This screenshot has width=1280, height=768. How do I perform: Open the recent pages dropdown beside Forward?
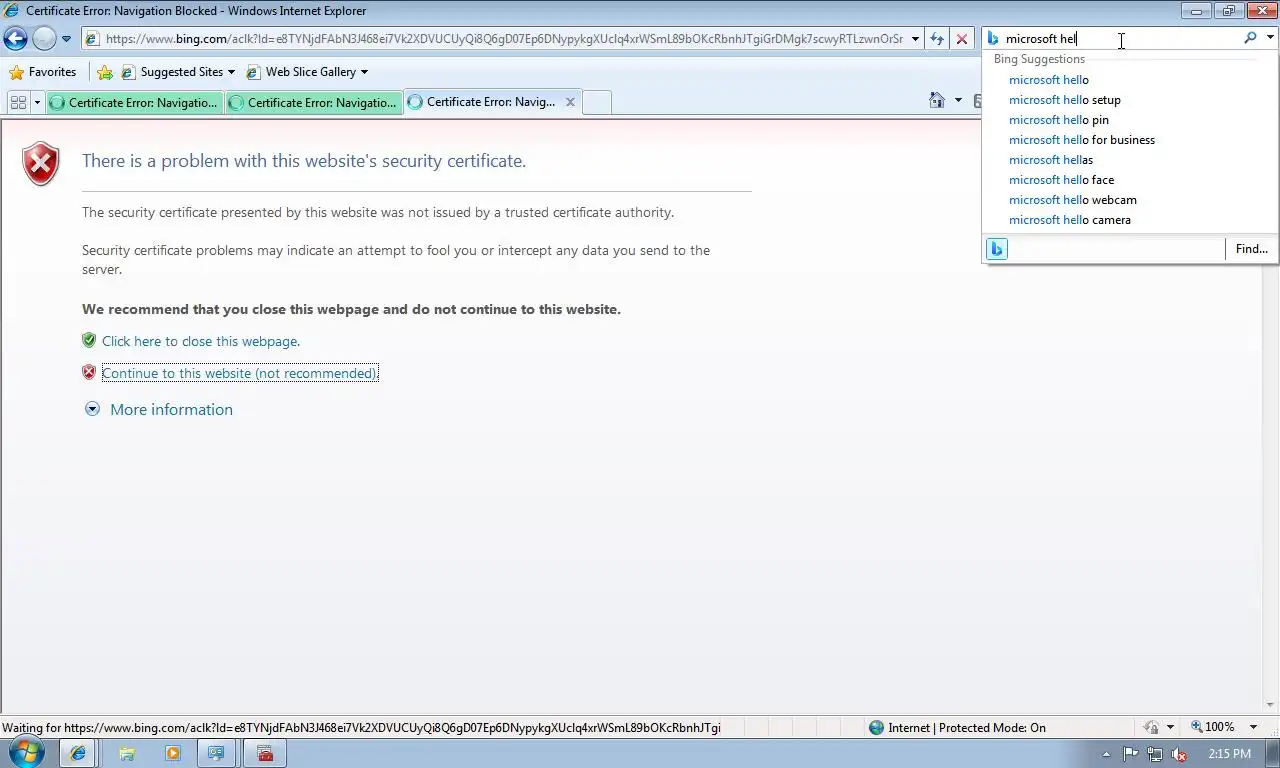[x=66, y=39]
